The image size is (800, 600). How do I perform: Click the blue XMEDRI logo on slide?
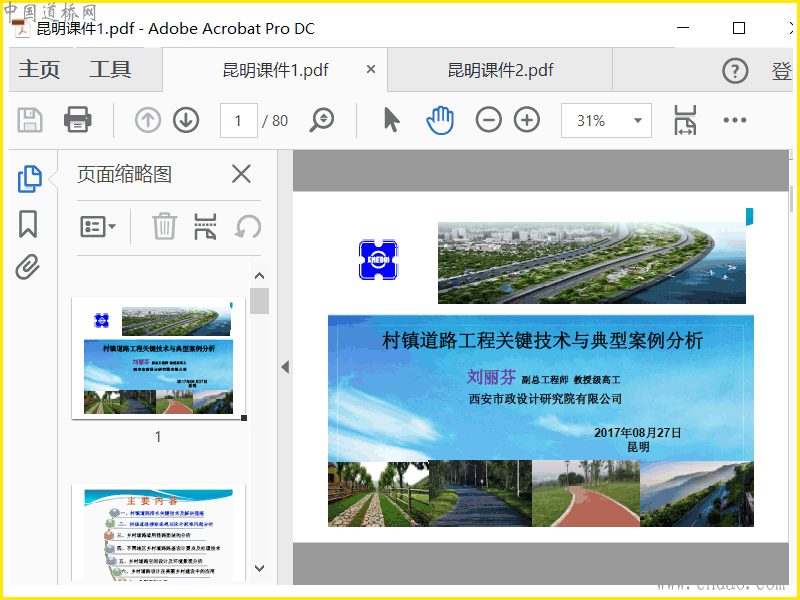378,260
